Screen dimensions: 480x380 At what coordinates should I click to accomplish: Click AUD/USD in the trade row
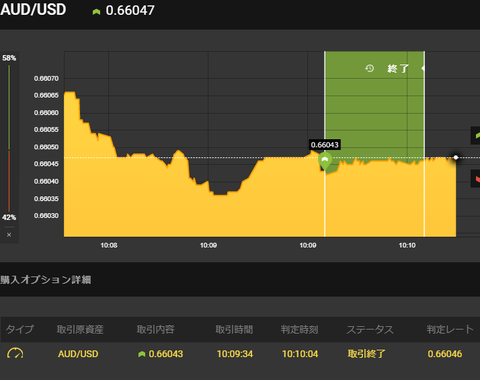pos(78,354)
